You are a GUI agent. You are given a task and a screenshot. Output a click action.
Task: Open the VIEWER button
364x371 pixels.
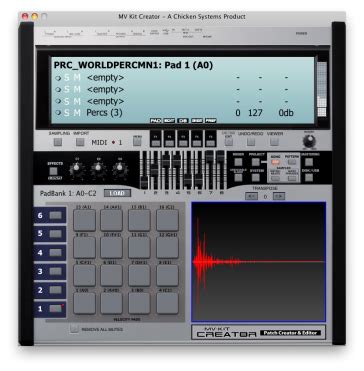[274, 142]
